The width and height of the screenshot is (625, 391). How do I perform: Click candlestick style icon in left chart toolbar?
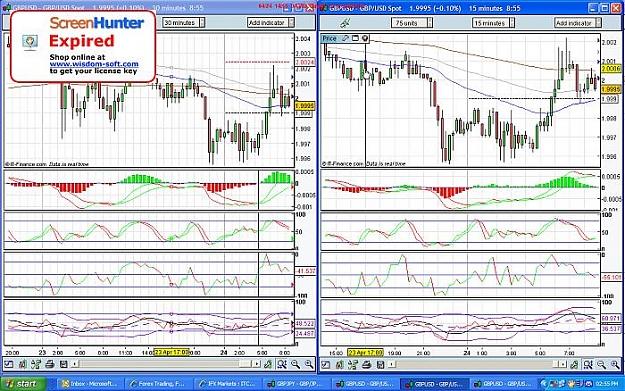(x=22, y=364)
